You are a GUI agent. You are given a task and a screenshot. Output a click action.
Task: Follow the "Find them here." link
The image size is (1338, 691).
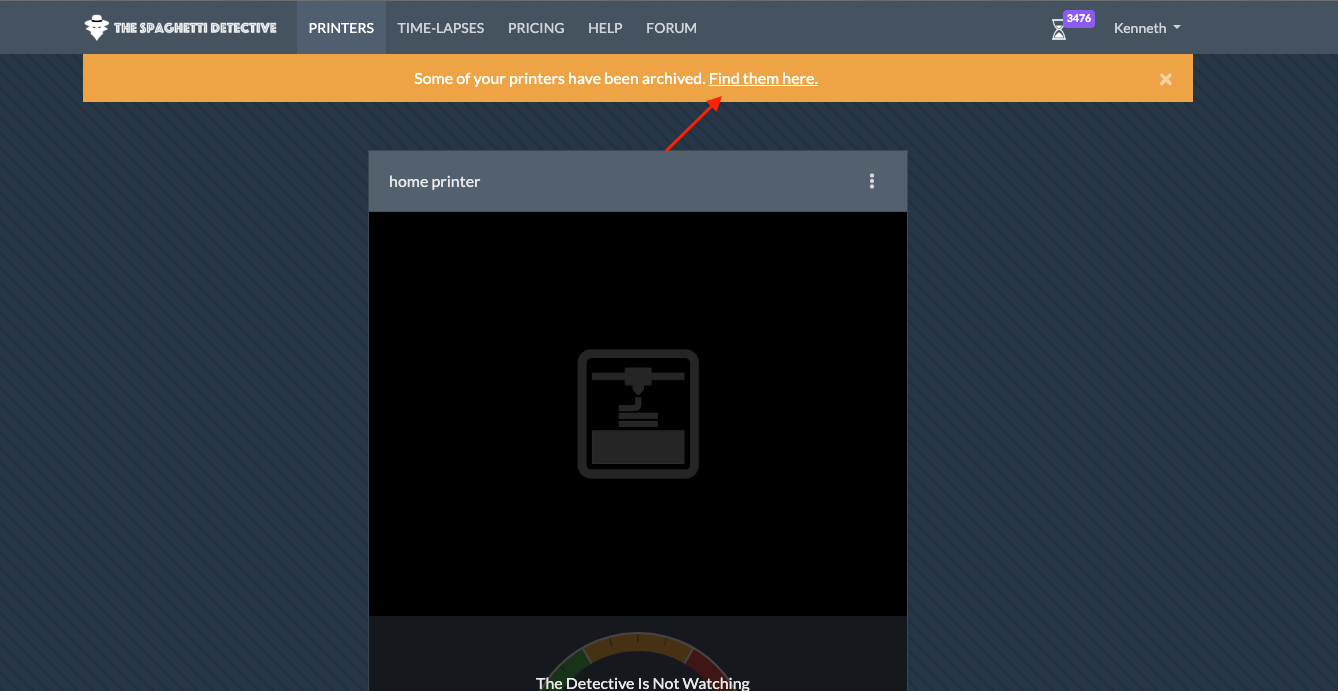coord(763,78)
